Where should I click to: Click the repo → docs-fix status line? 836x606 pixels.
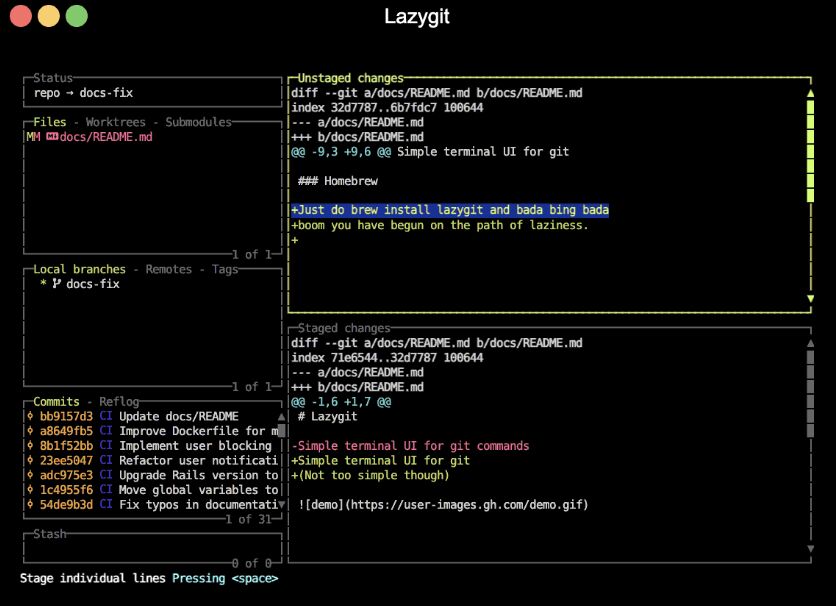point(83,93)
